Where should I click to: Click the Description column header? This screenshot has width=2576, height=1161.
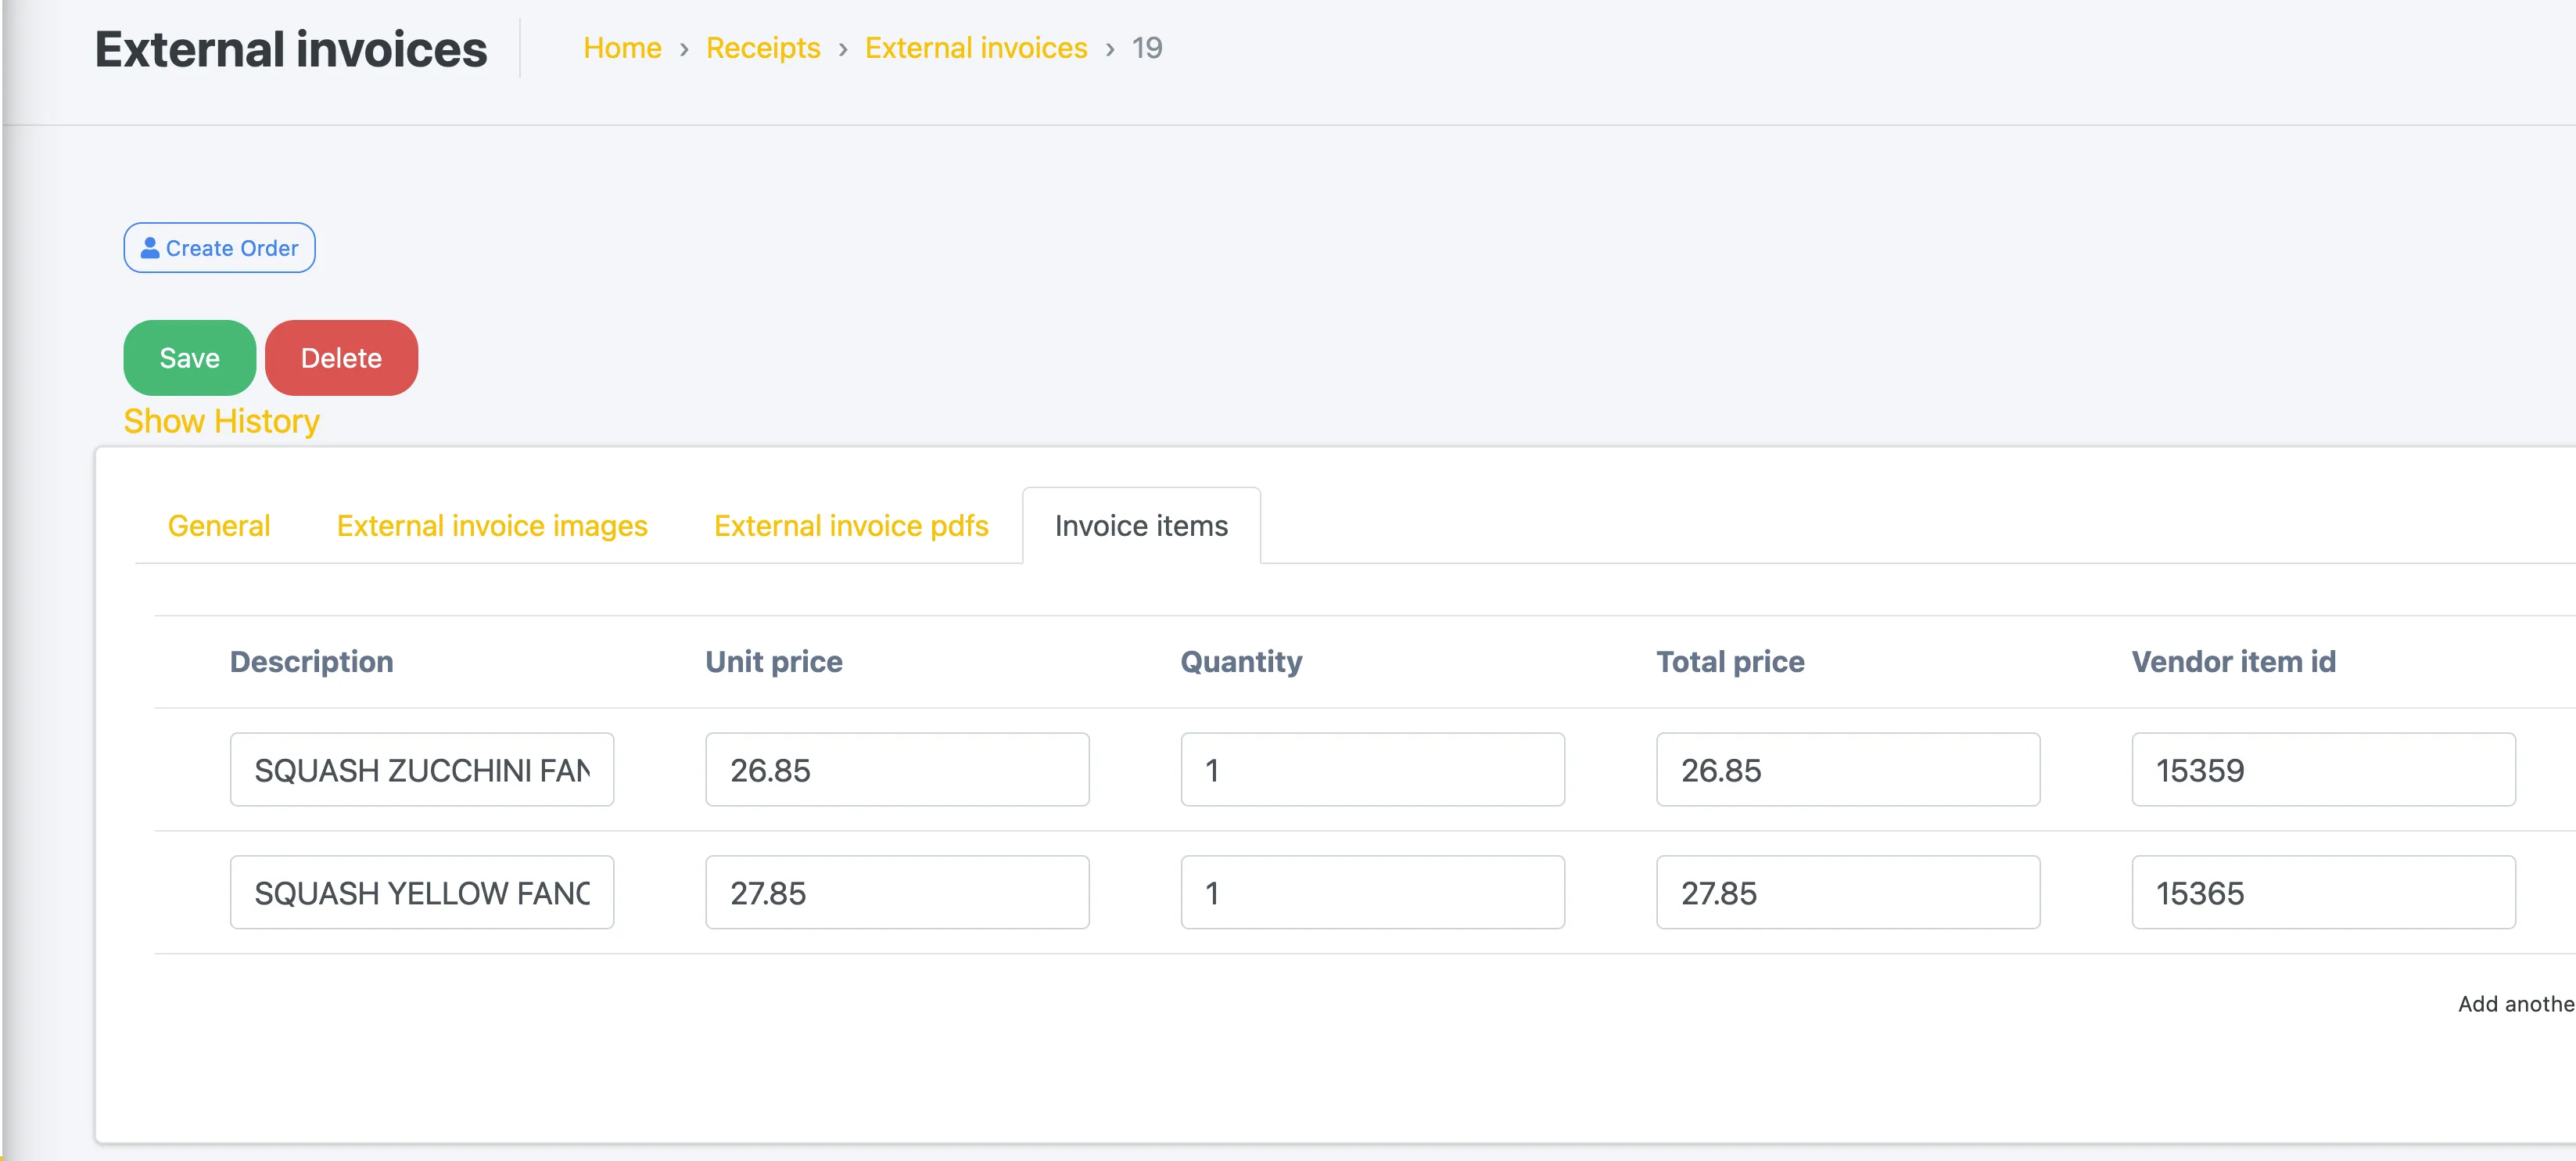(312, 662)
